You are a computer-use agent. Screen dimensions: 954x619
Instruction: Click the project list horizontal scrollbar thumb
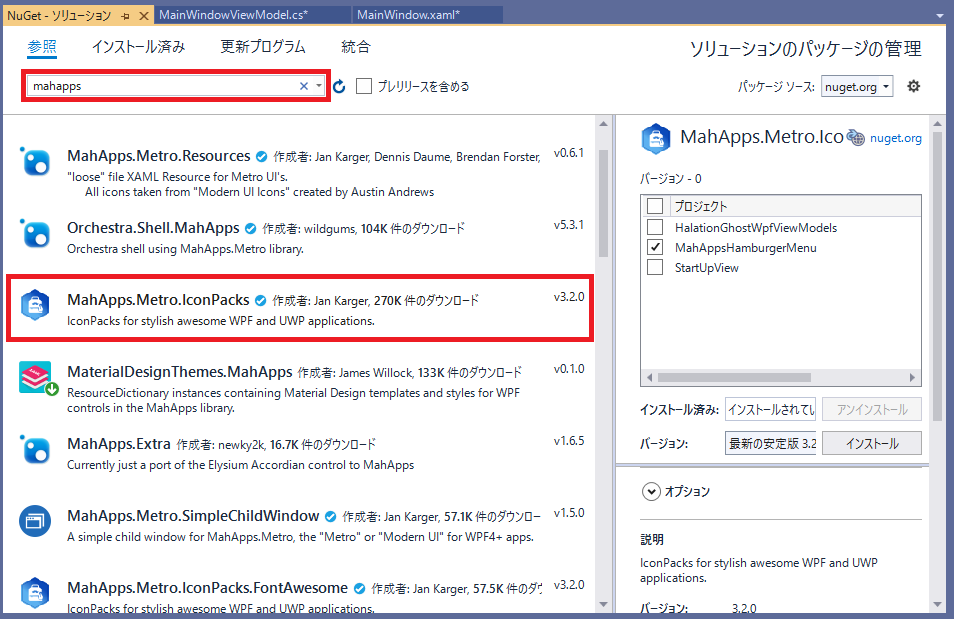pos(734,377)
